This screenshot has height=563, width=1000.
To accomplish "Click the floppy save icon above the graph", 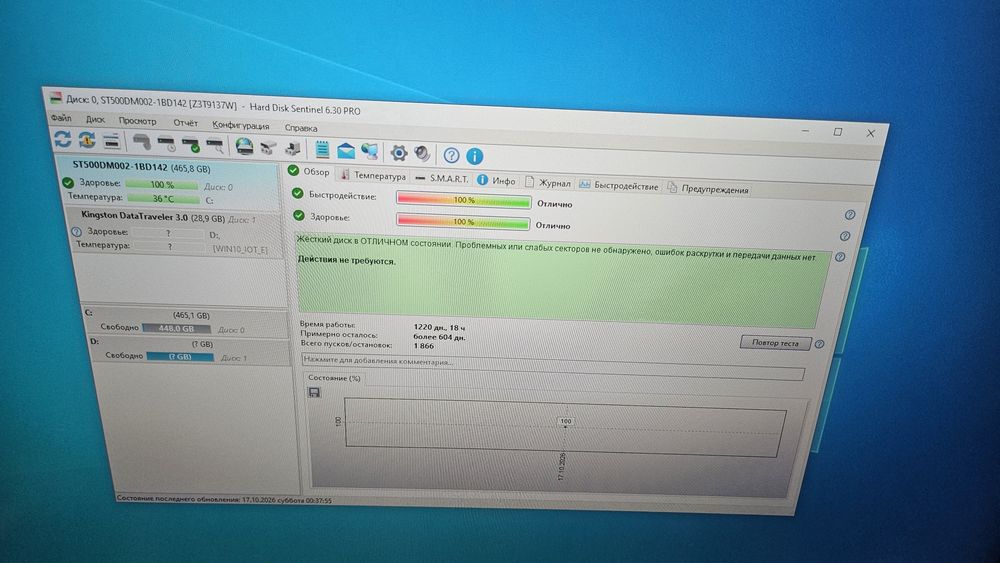I will coord(314,393).
